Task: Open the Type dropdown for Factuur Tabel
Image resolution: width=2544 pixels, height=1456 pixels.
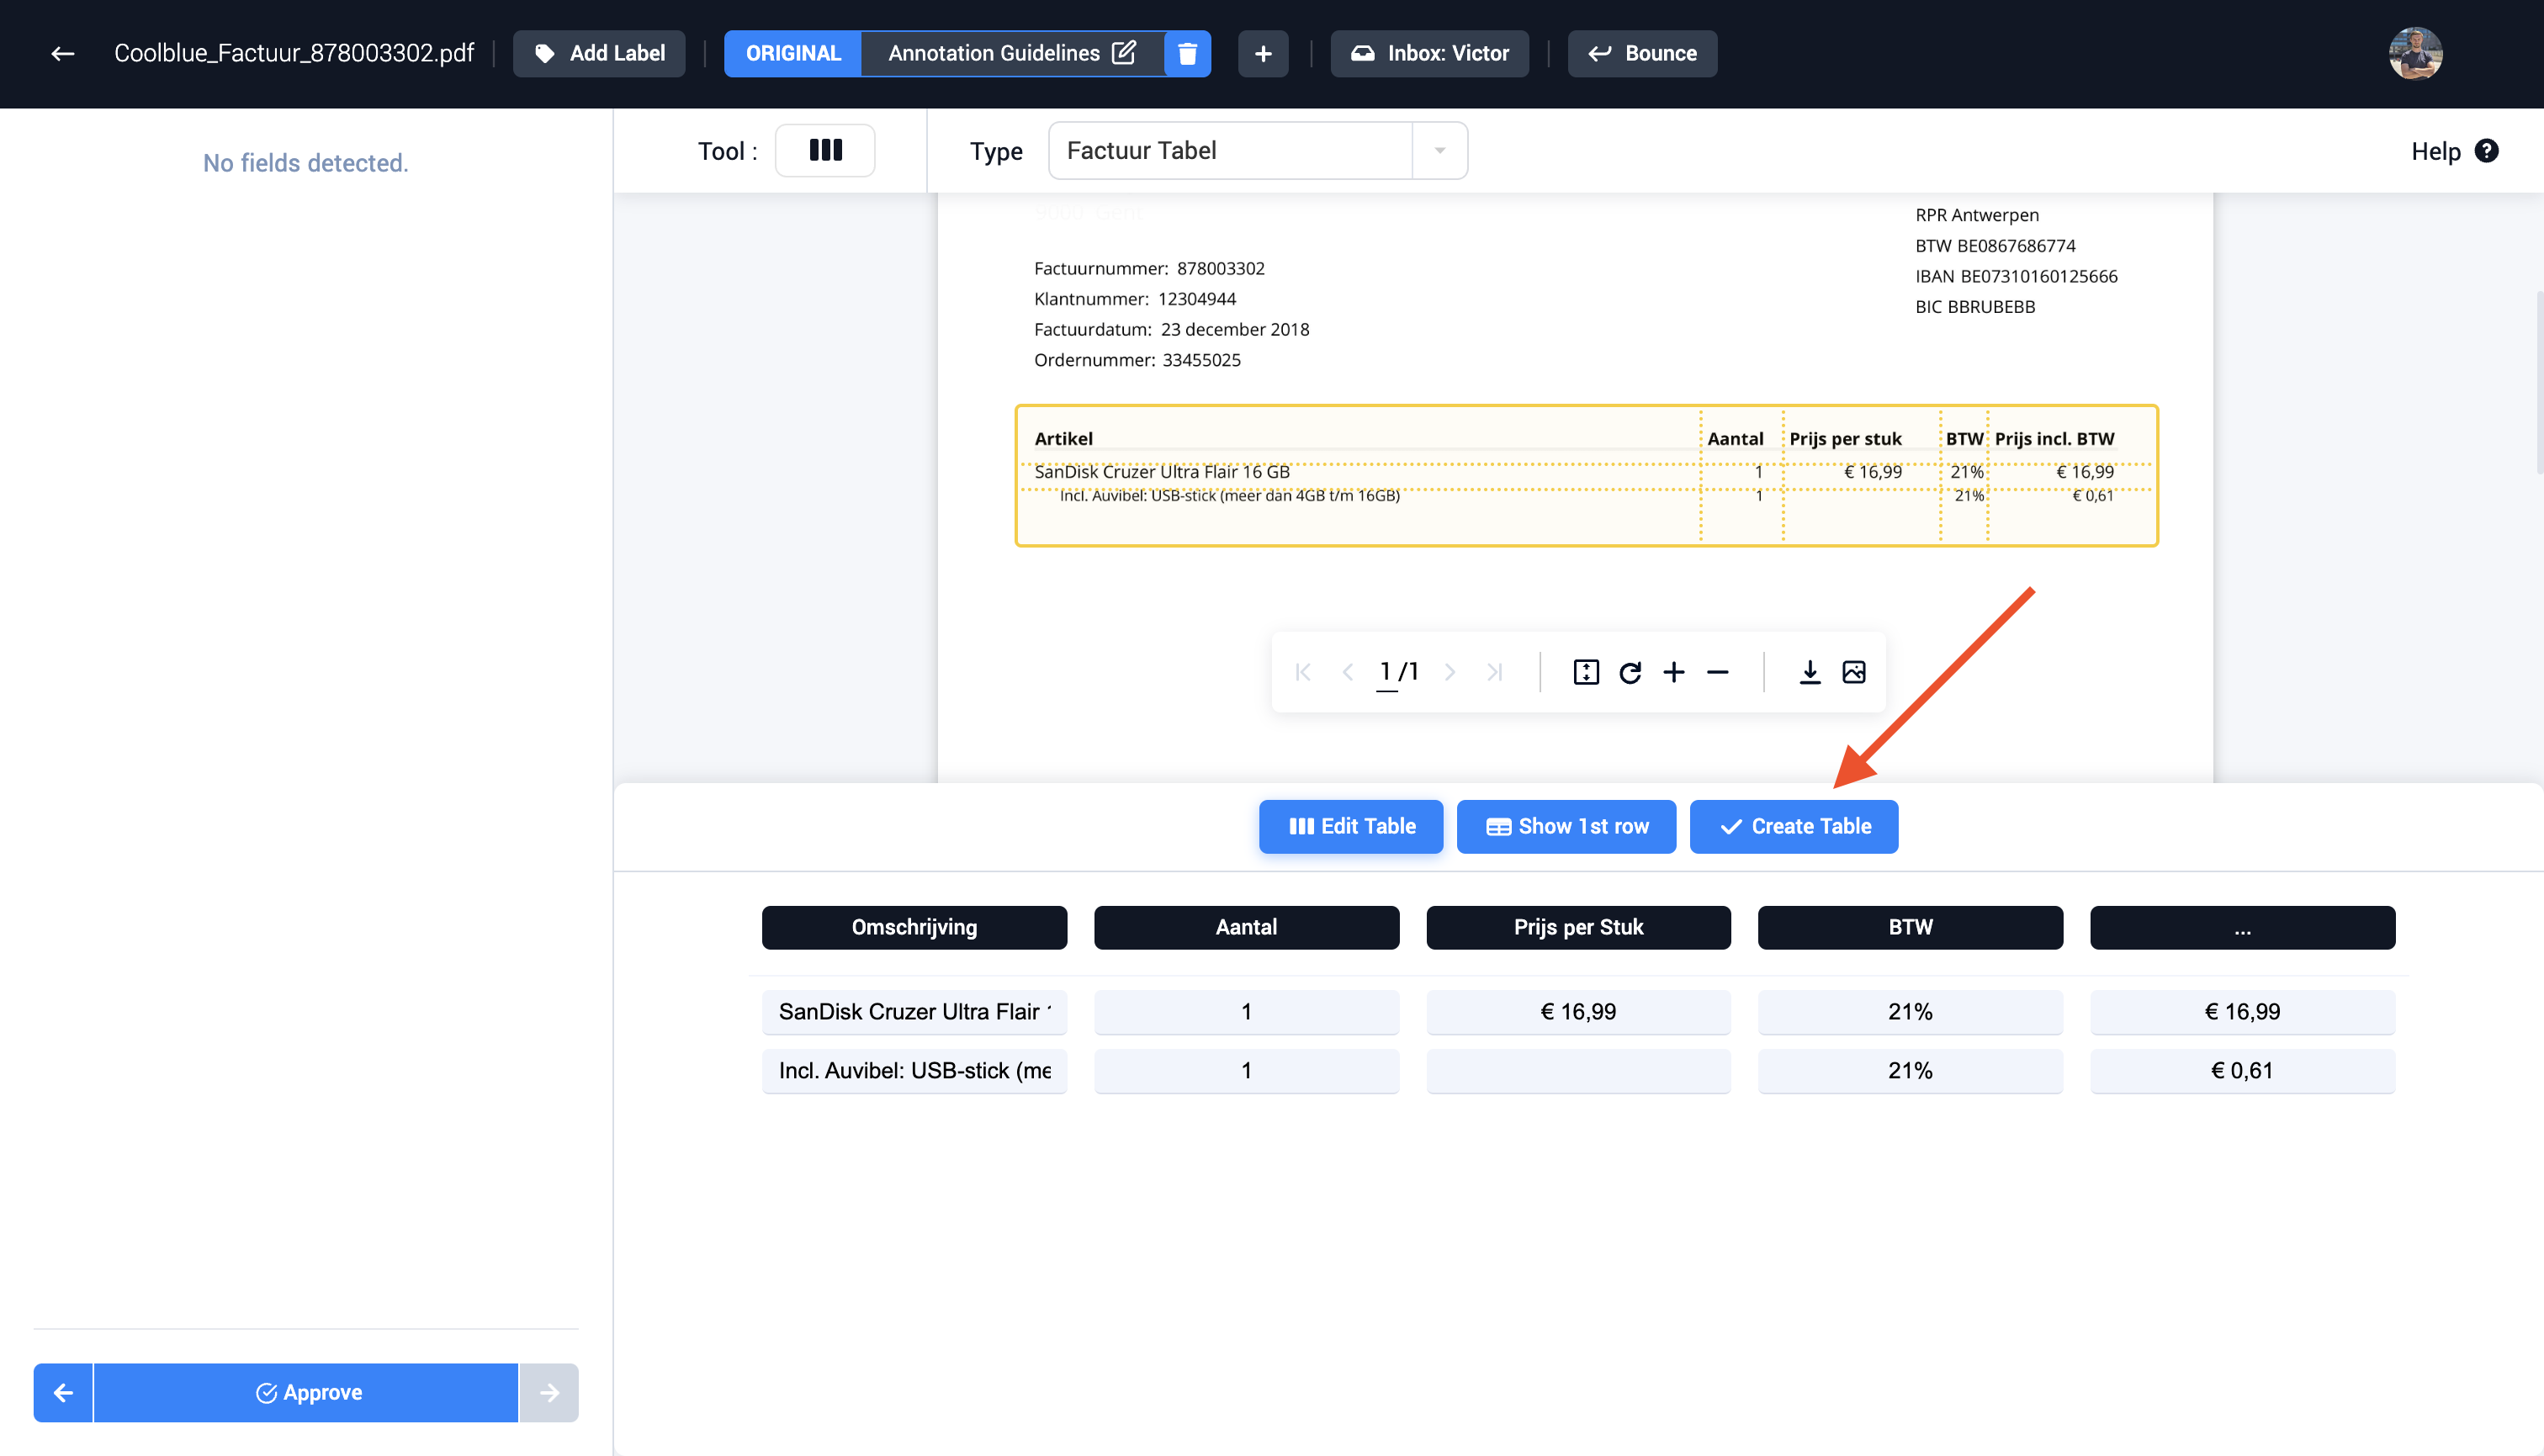Action: tap(1439, 151)
